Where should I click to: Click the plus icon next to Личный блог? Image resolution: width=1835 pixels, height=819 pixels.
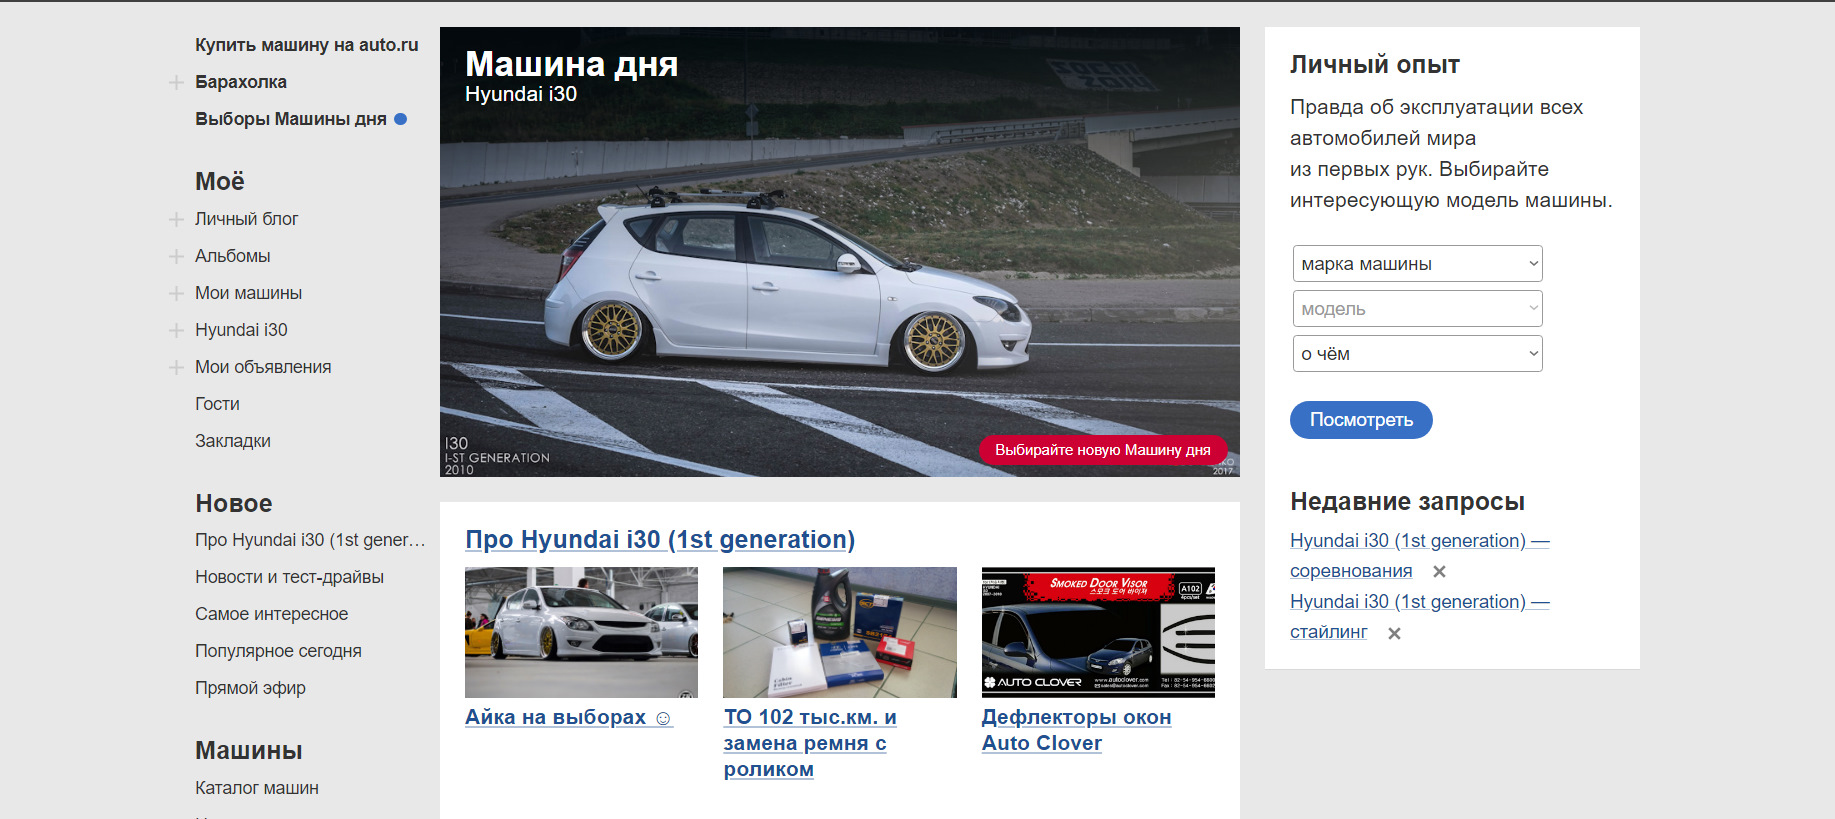(x=176, y=219)
